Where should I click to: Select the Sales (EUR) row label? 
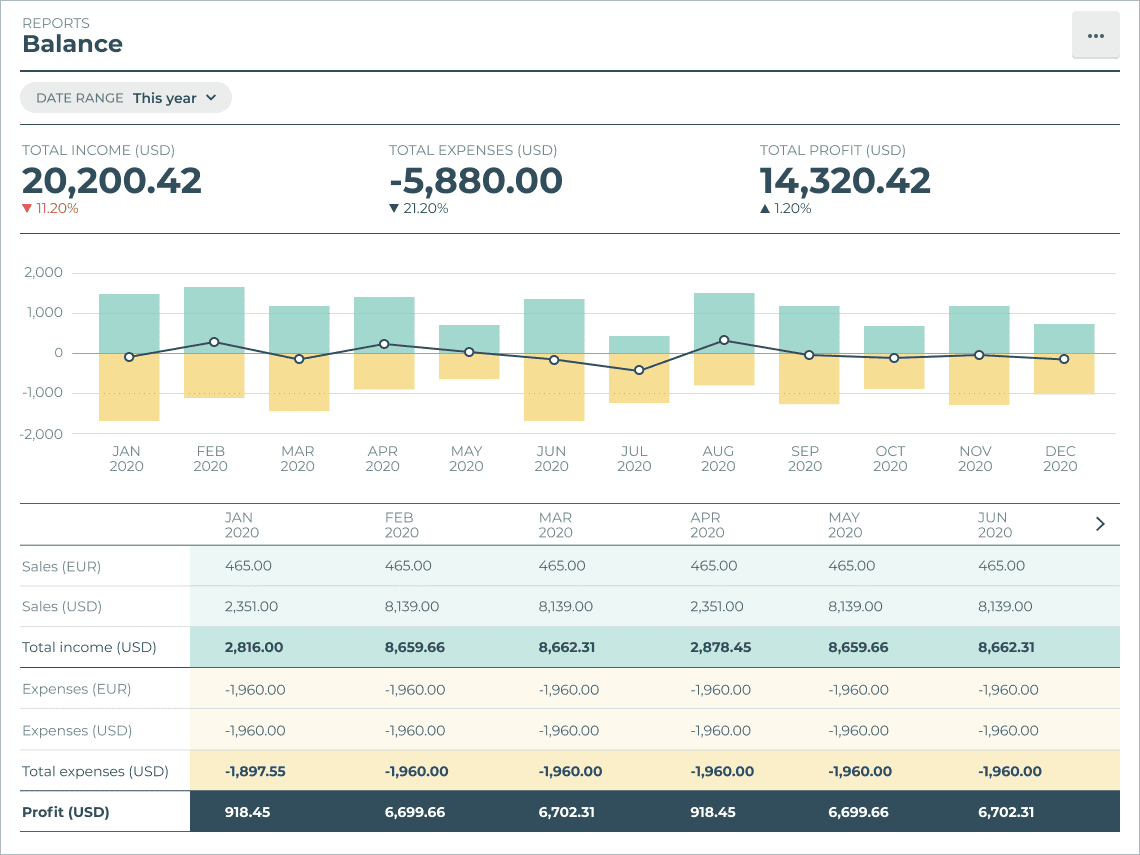[62, 566]
